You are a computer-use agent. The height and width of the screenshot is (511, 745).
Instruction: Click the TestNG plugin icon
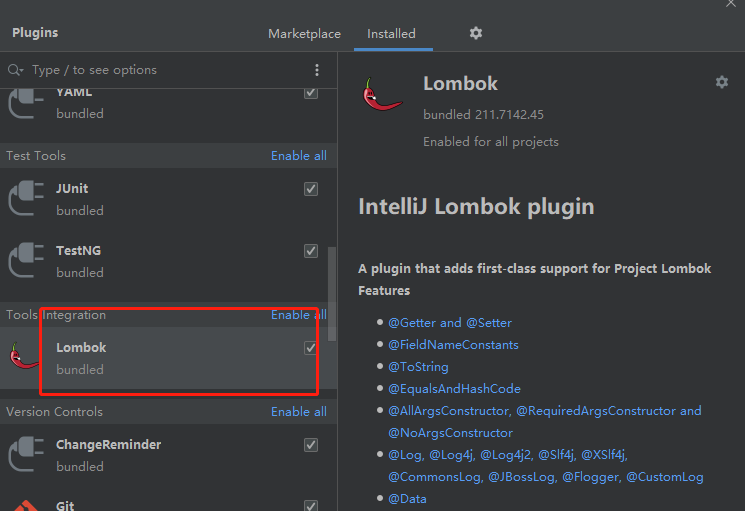[x=26, y=260]
